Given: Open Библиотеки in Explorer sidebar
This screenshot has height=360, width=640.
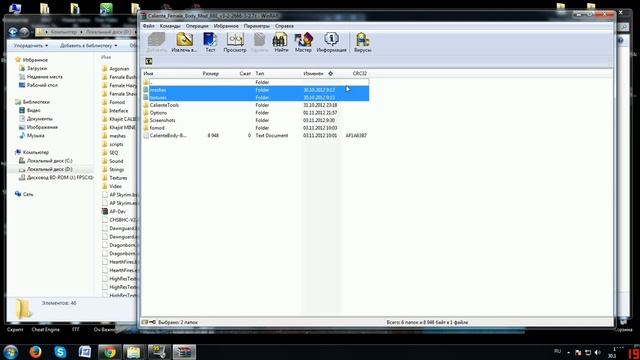Looking at the screenshot, I should pyautogui.click(x=33, y=102).
